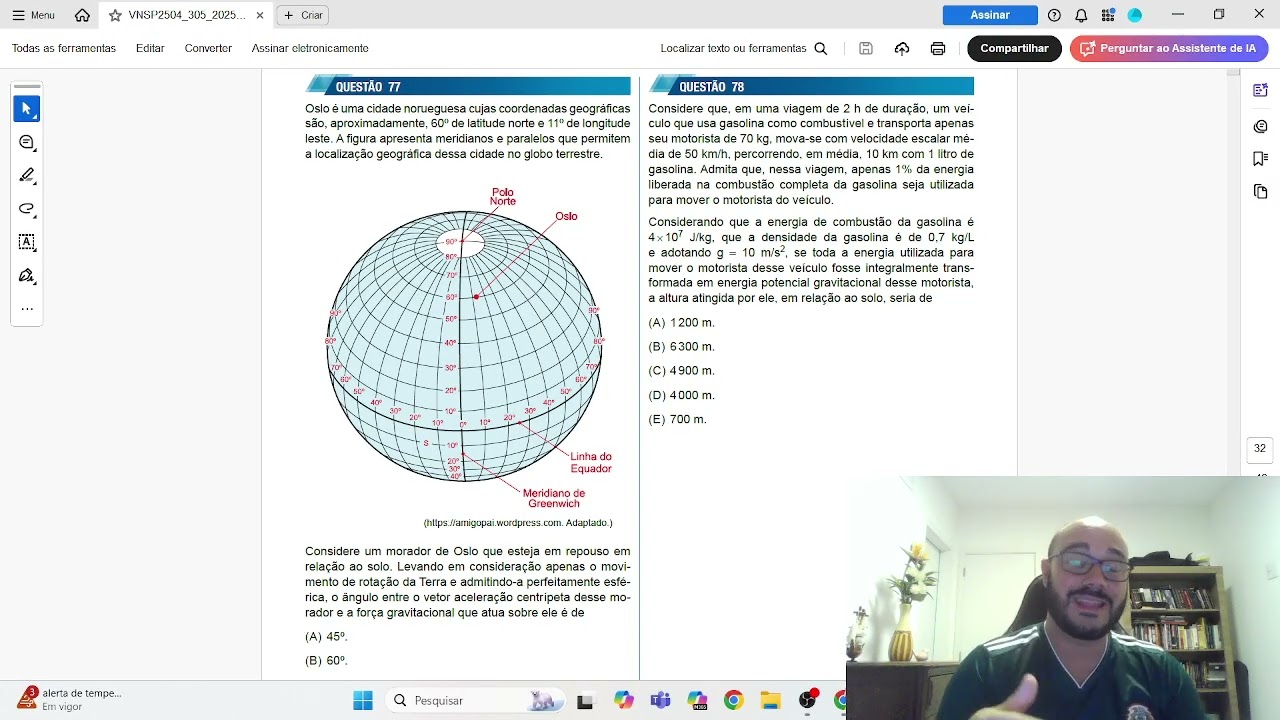Click the QUESTÃO 78 heading
The image size is (1280, 720).
[x=711, y=87]
